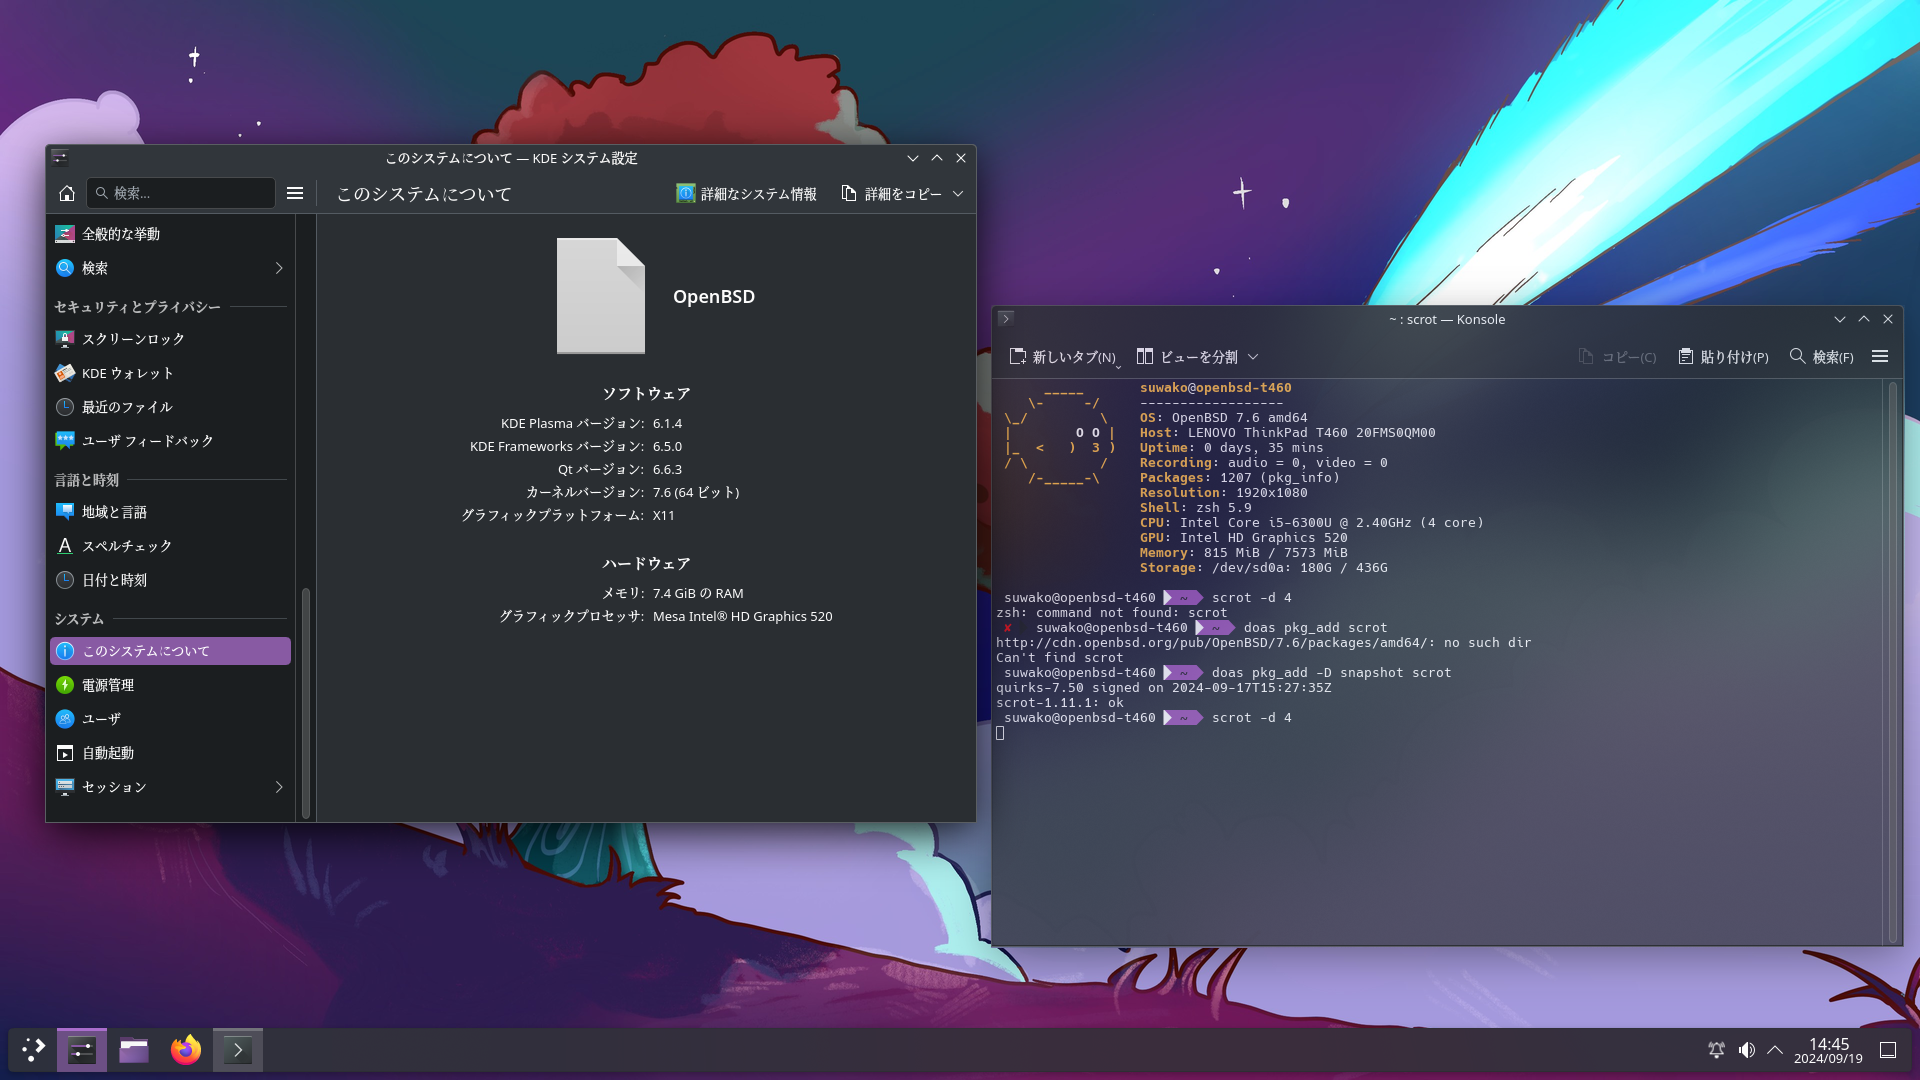Launch Firefox from the taskbar
Screen dimensions: 1920x1080
(x=186, y=1050)
